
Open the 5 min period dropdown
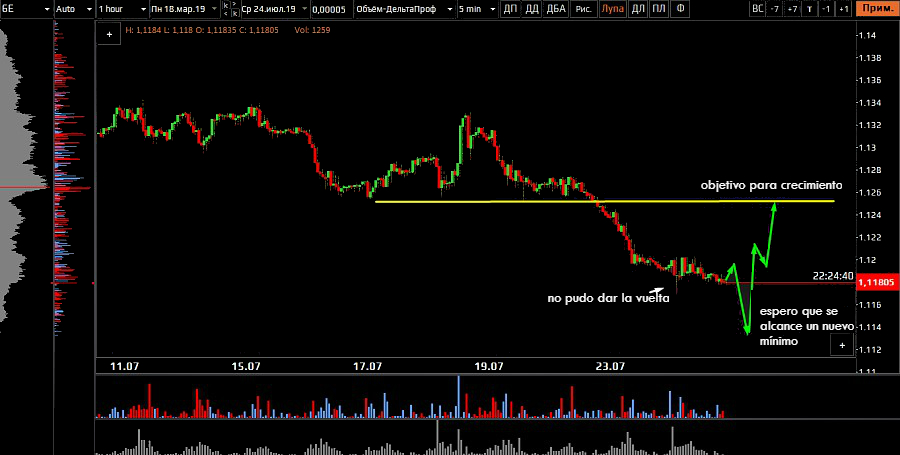coord(475,9)
